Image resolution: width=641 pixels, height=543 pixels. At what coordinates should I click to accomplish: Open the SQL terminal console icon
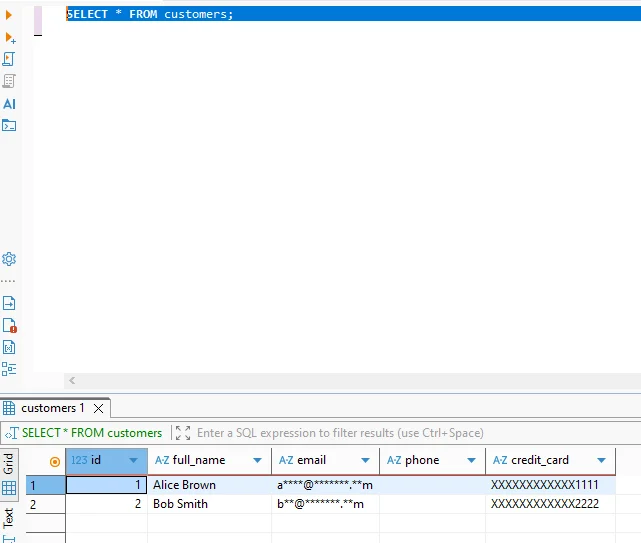tap(9, 125)
